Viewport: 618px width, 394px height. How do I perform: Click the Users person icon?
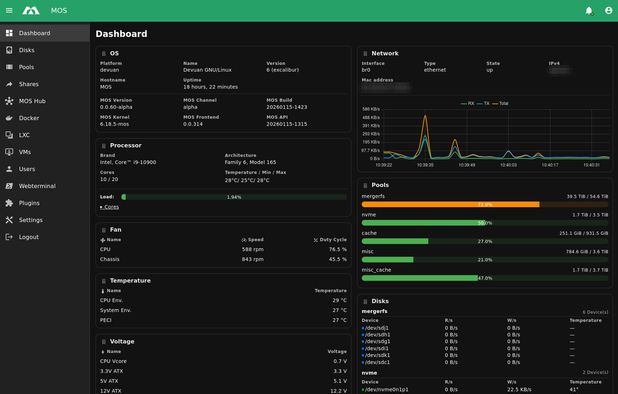tap(9, 169)
